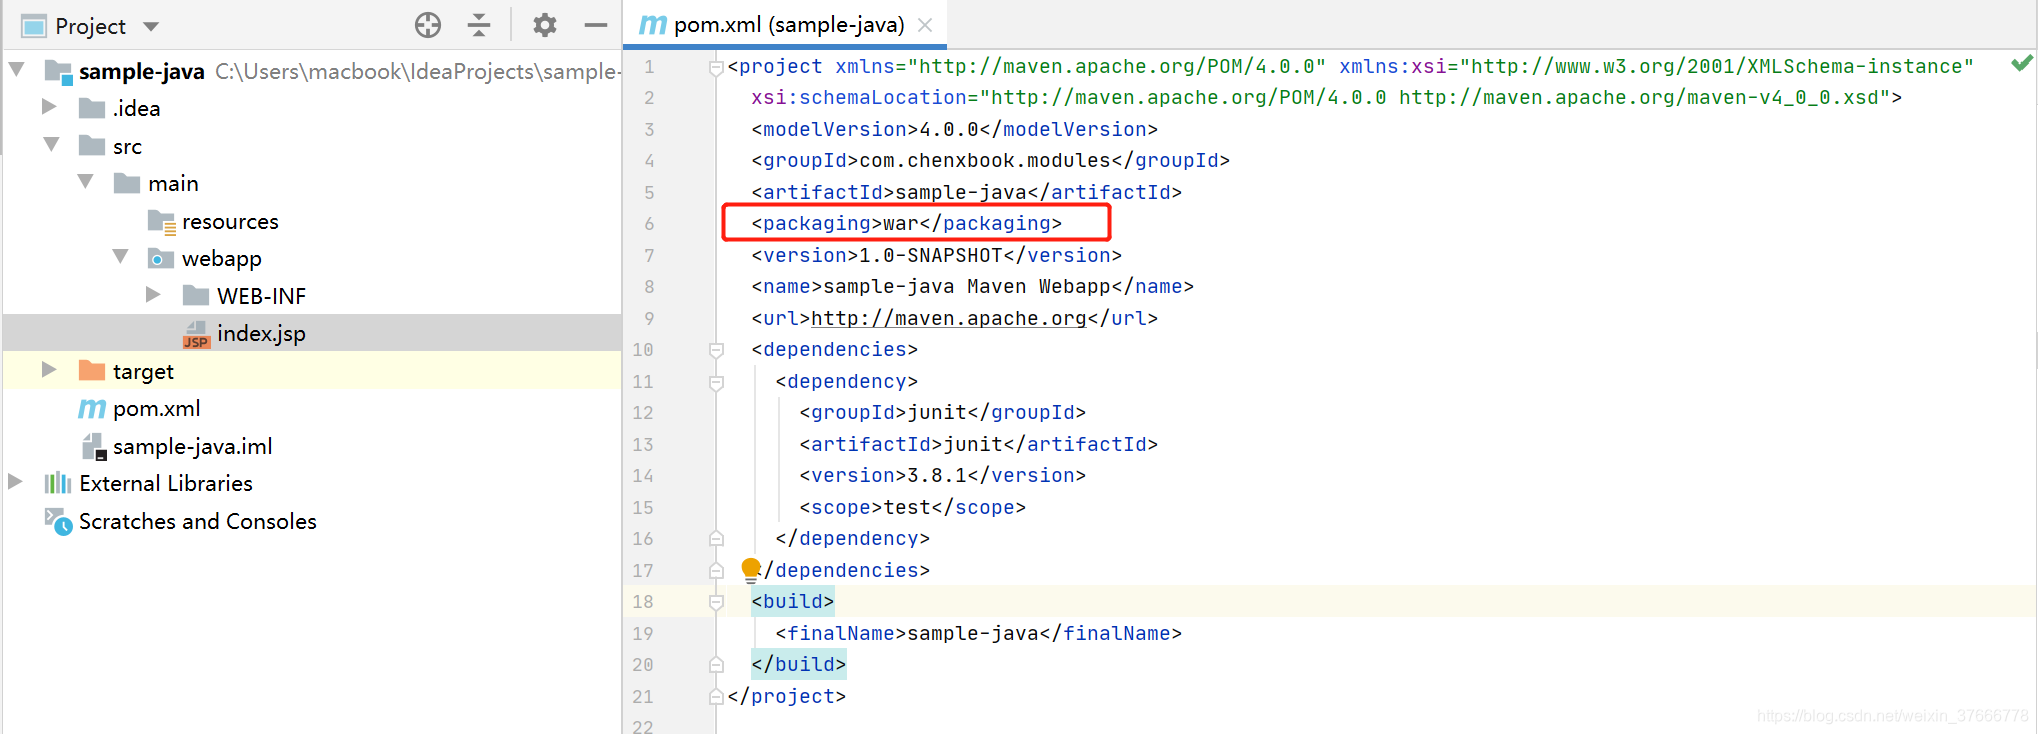This screenshot has width=2038, height=734.
Task: Select the .idea folder in tree
Action: pyautogui.click(x=137, y=108)
